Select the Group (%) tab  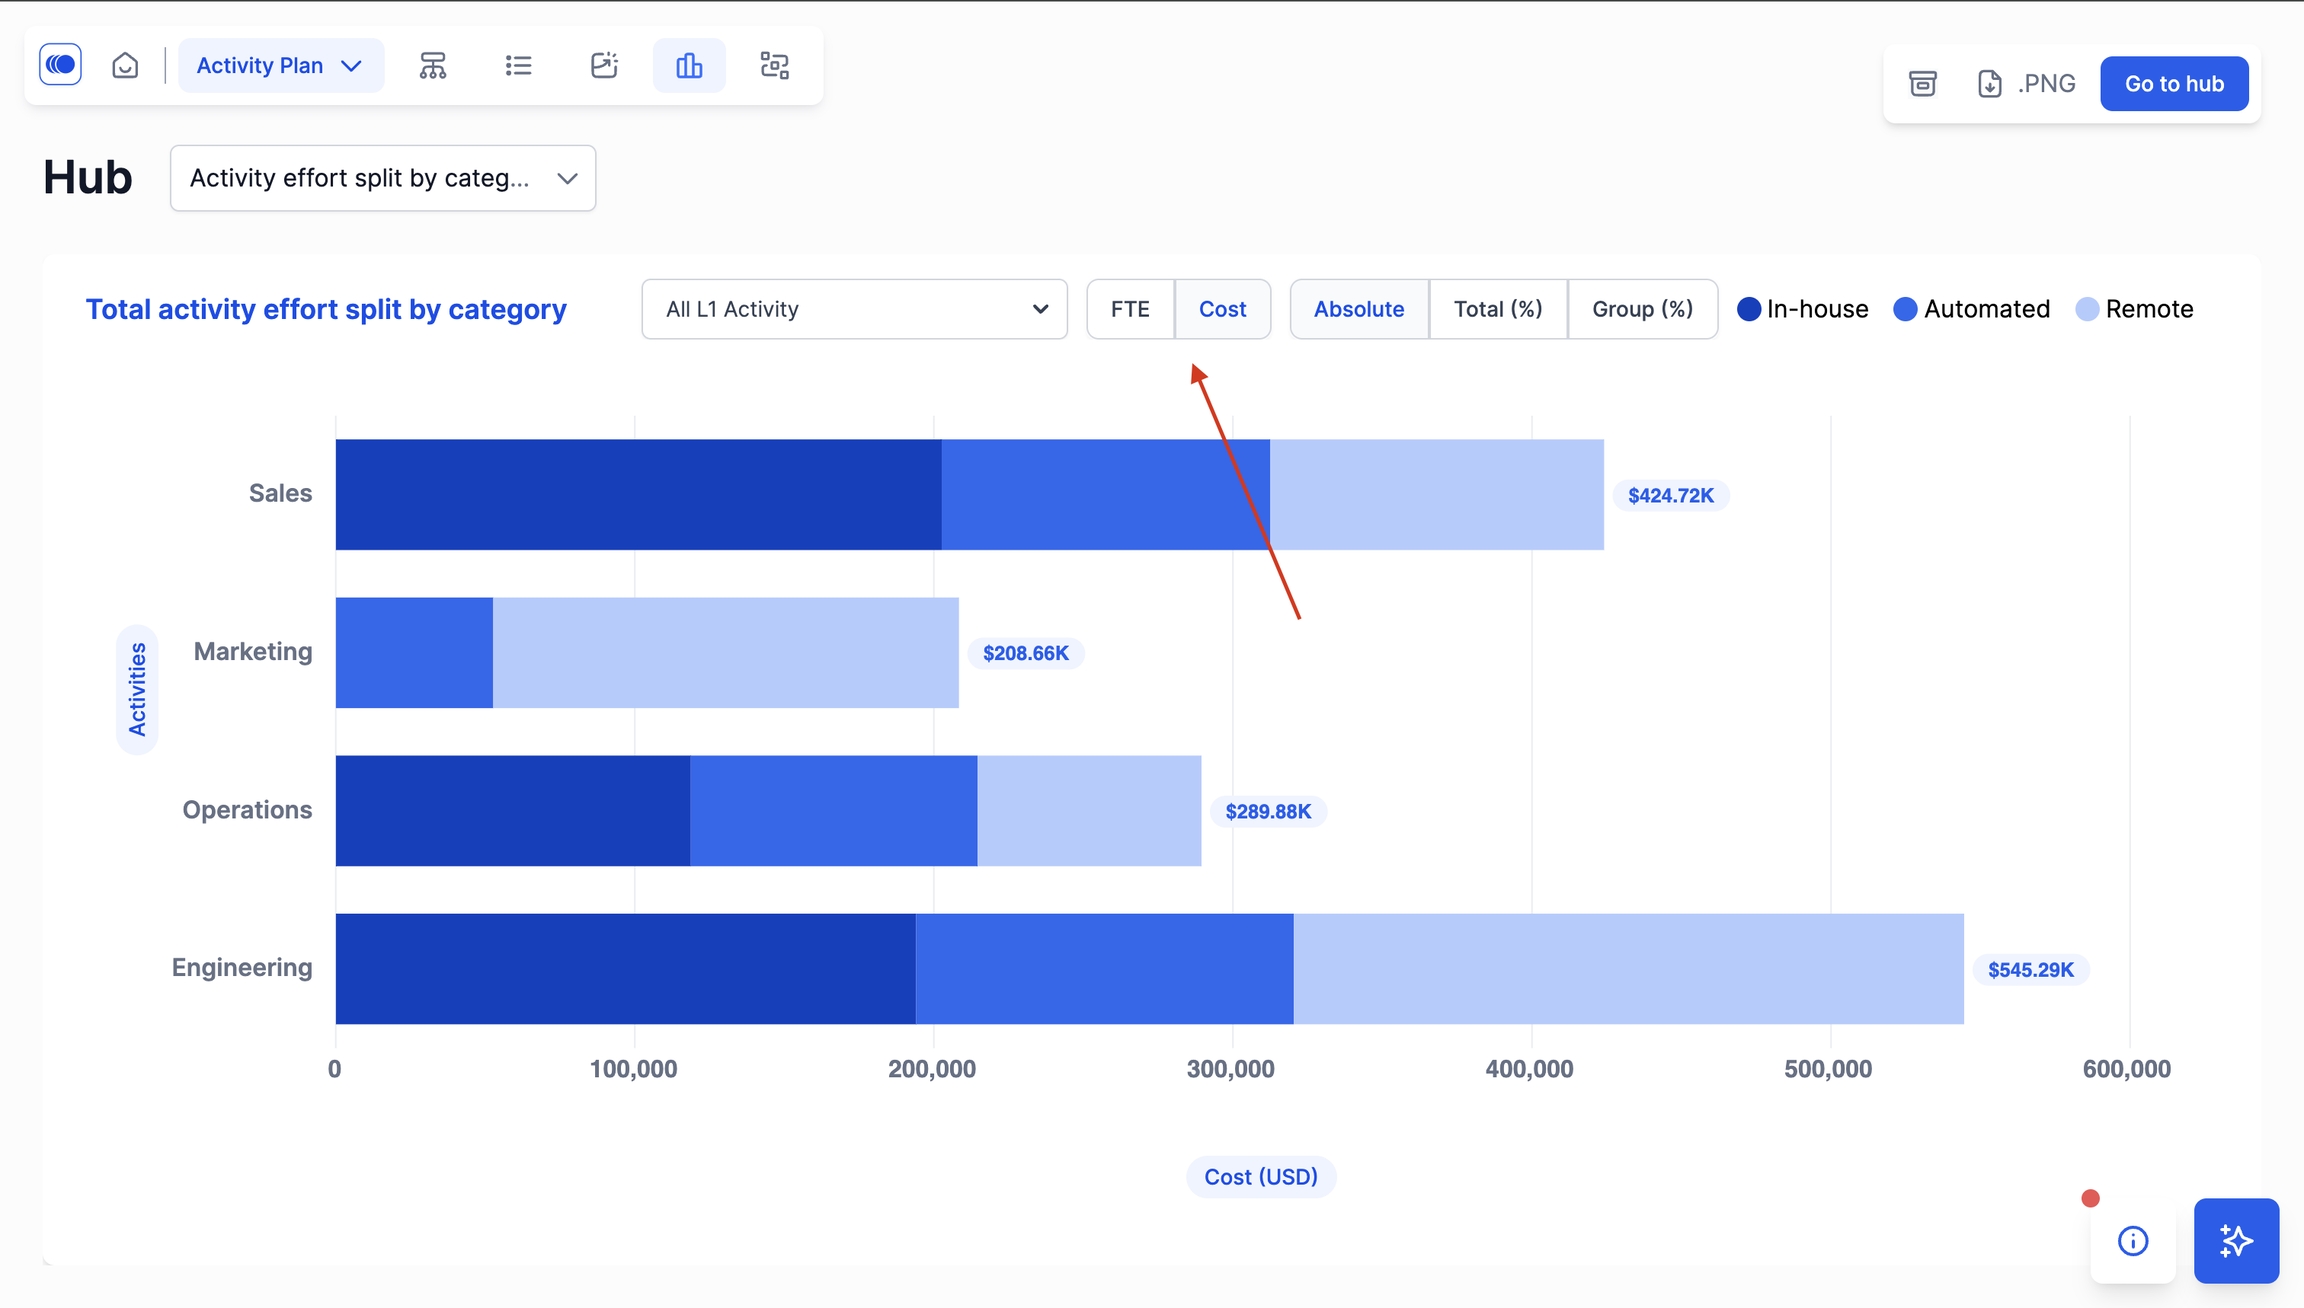click(1642, 309)
